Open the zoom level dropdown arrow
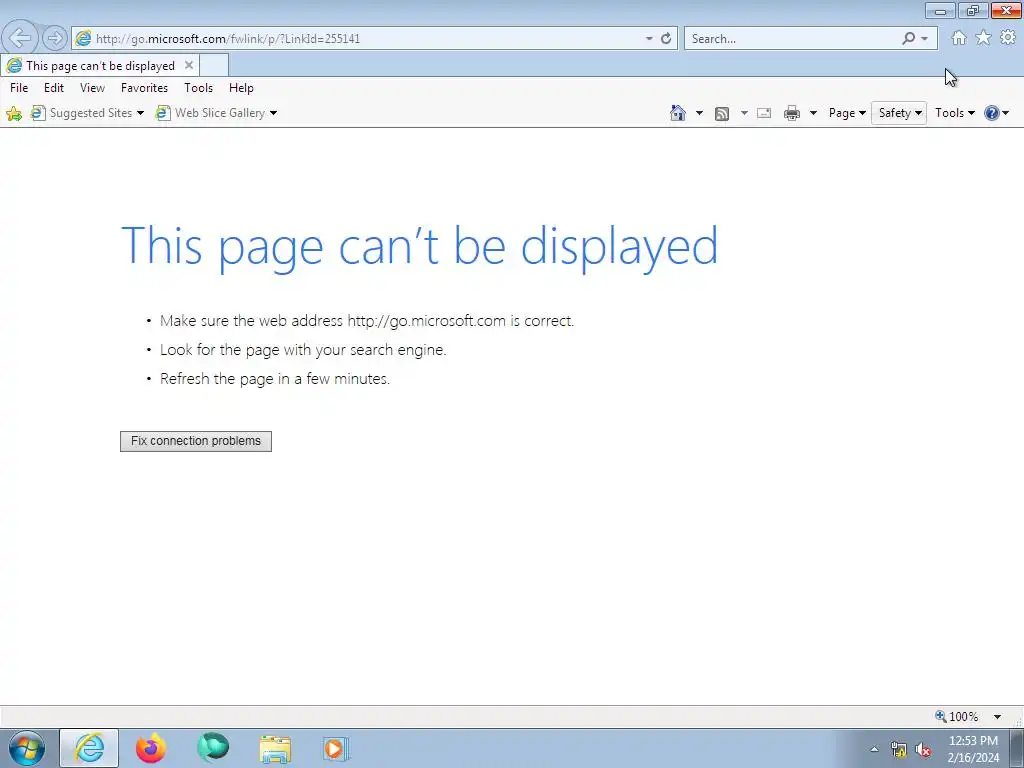Viewport: 1024px width, 768px height. pyautogui.click(x=997, y=717)
